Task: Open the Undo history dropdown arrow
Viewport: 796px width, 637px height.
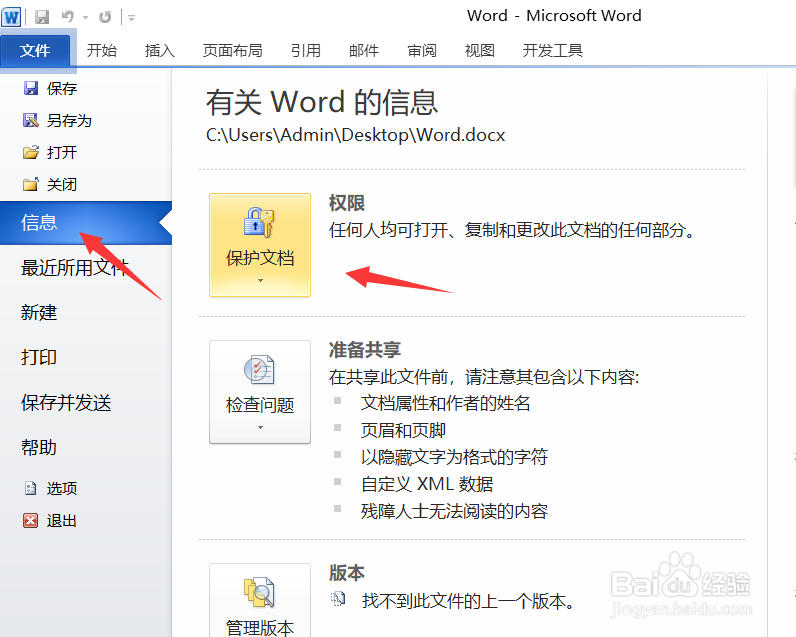Action: tap(86, 18)
